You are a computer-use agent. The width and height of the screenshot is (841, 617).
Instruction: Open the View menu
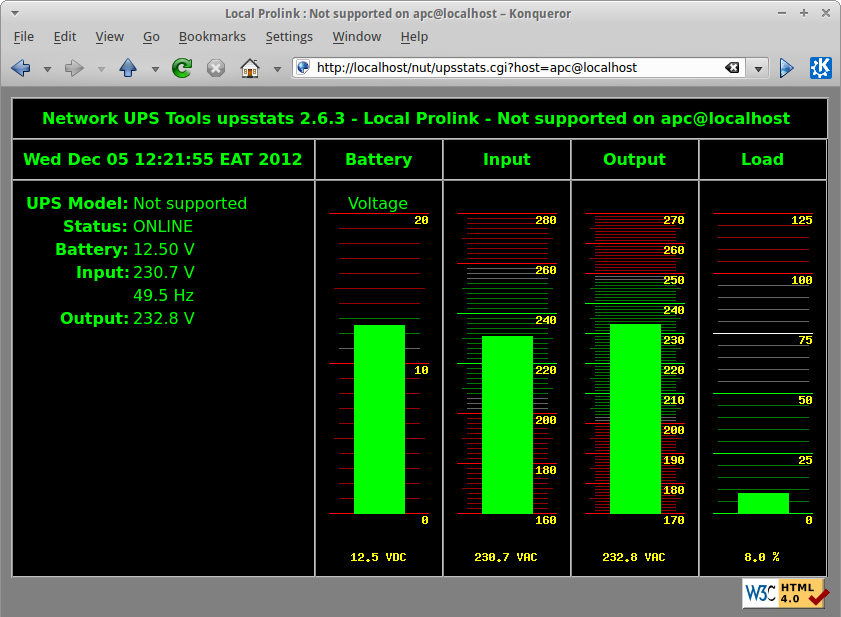109,36
